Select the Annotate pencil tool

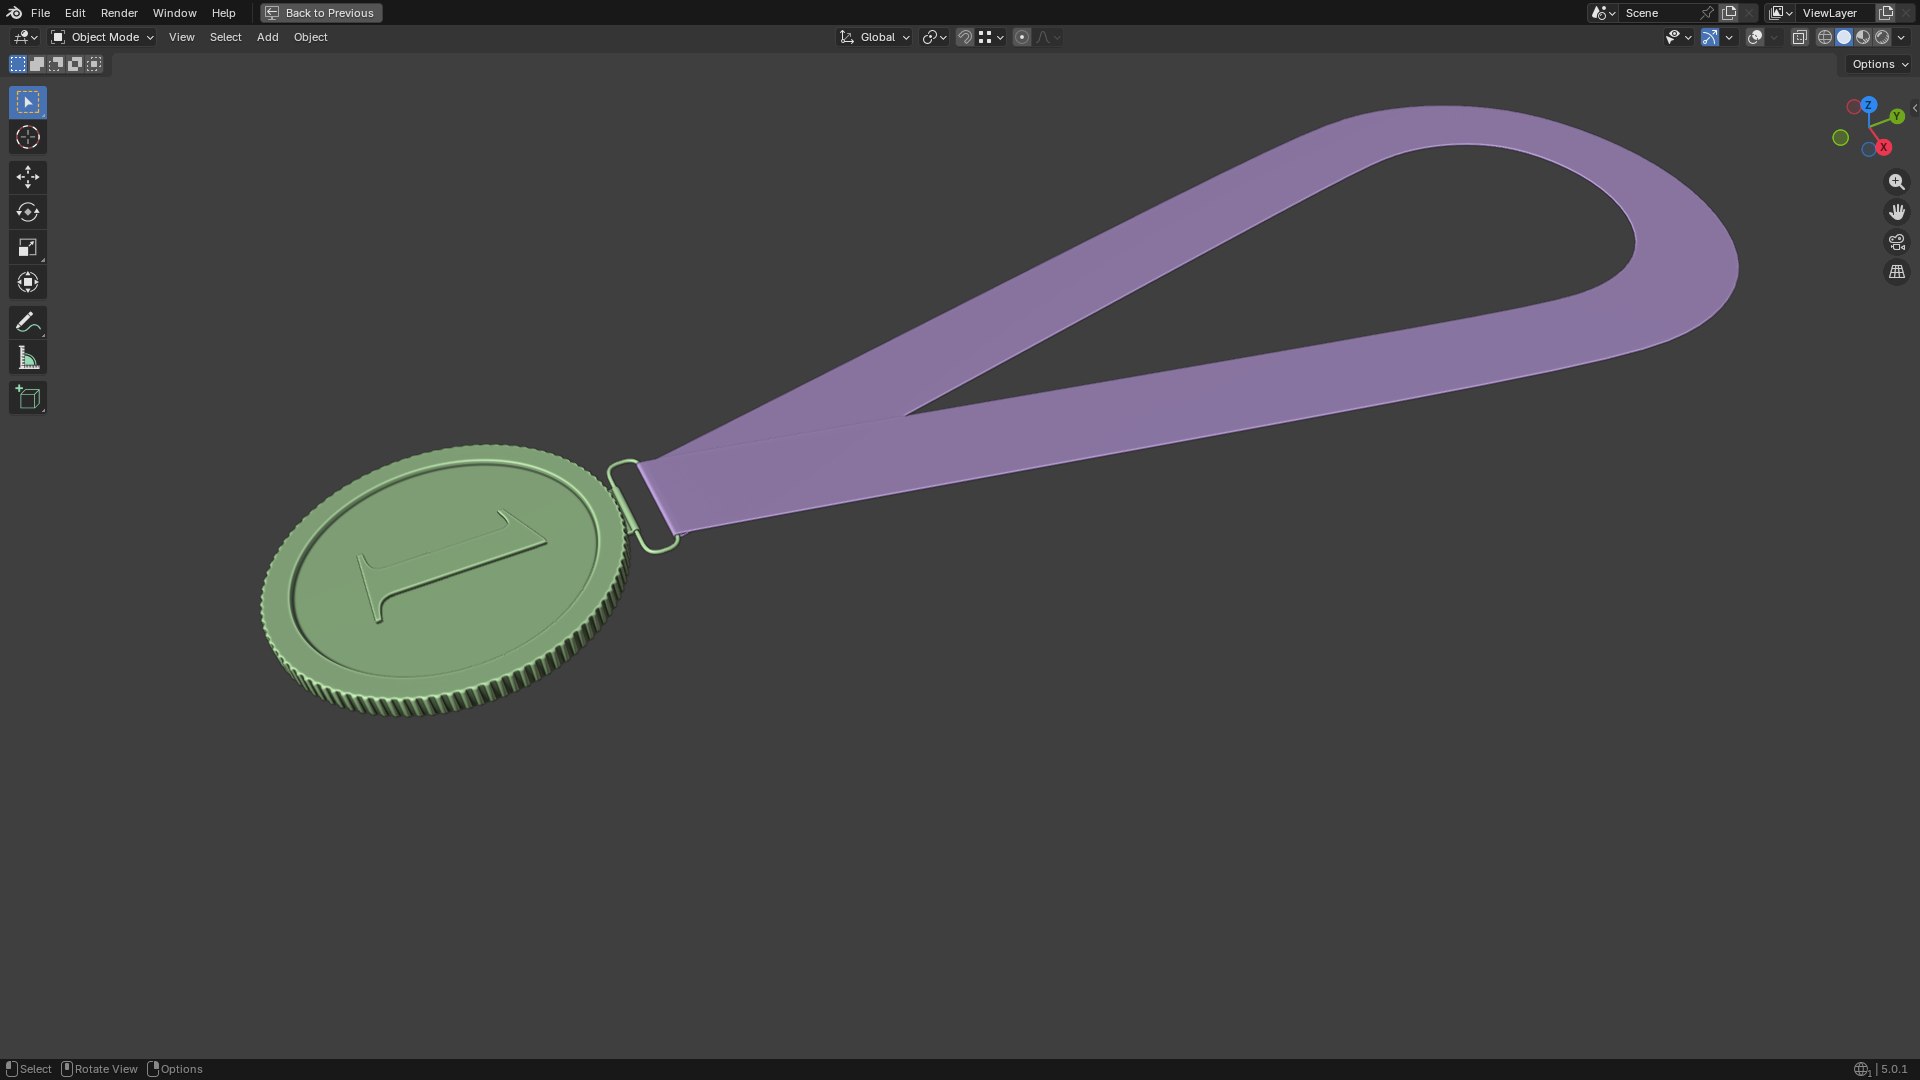coord(28,322)
